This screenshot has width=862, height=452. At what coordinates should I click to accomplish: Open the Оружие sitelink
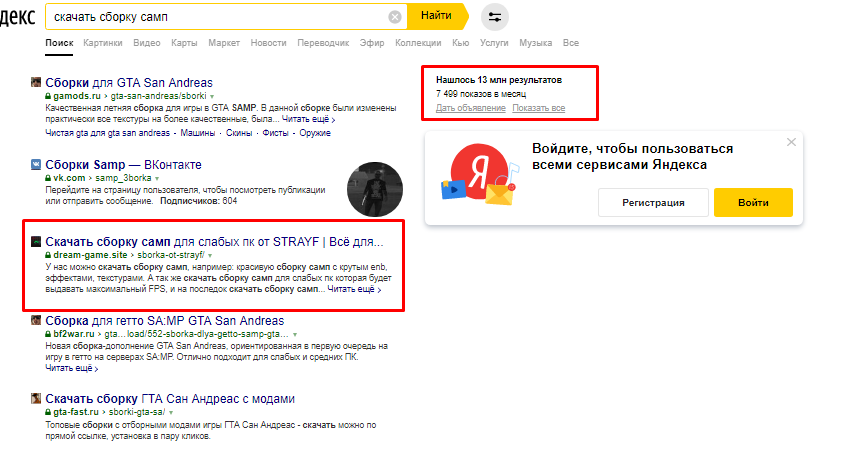(x=315, y=133)
